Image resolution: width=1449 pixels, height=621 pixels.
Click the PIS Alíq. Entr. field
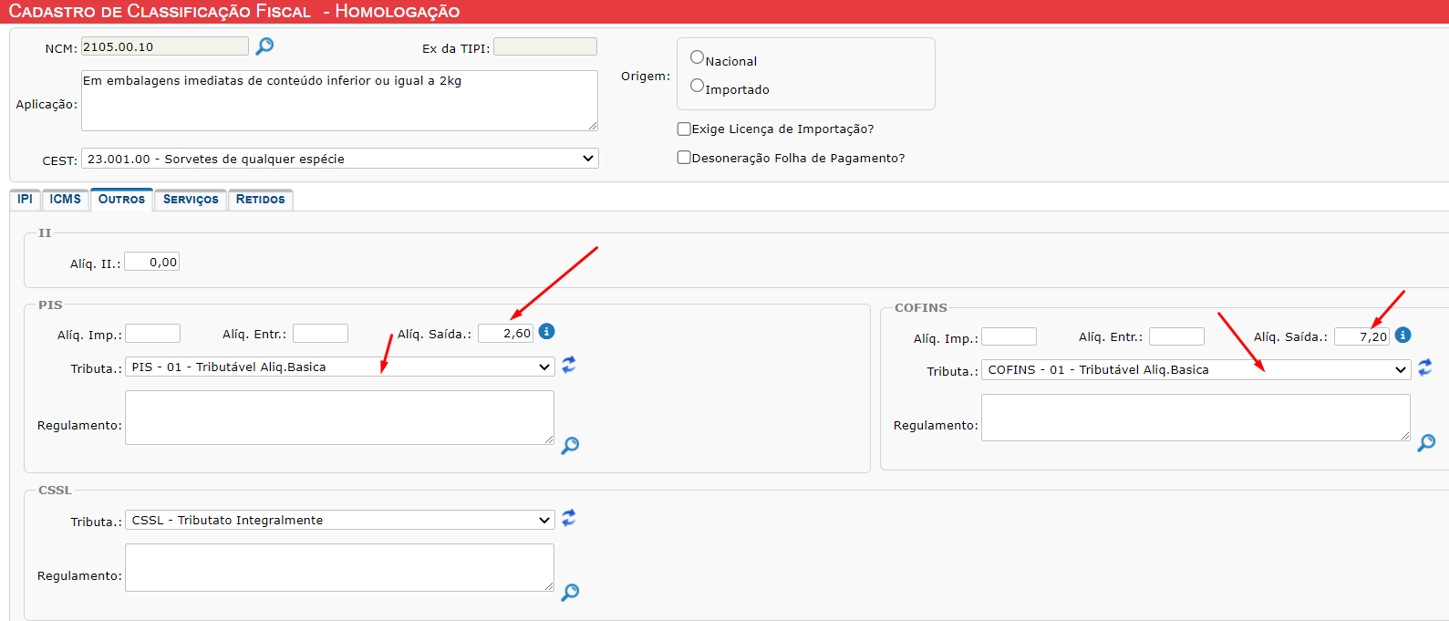tap(320, 333)
